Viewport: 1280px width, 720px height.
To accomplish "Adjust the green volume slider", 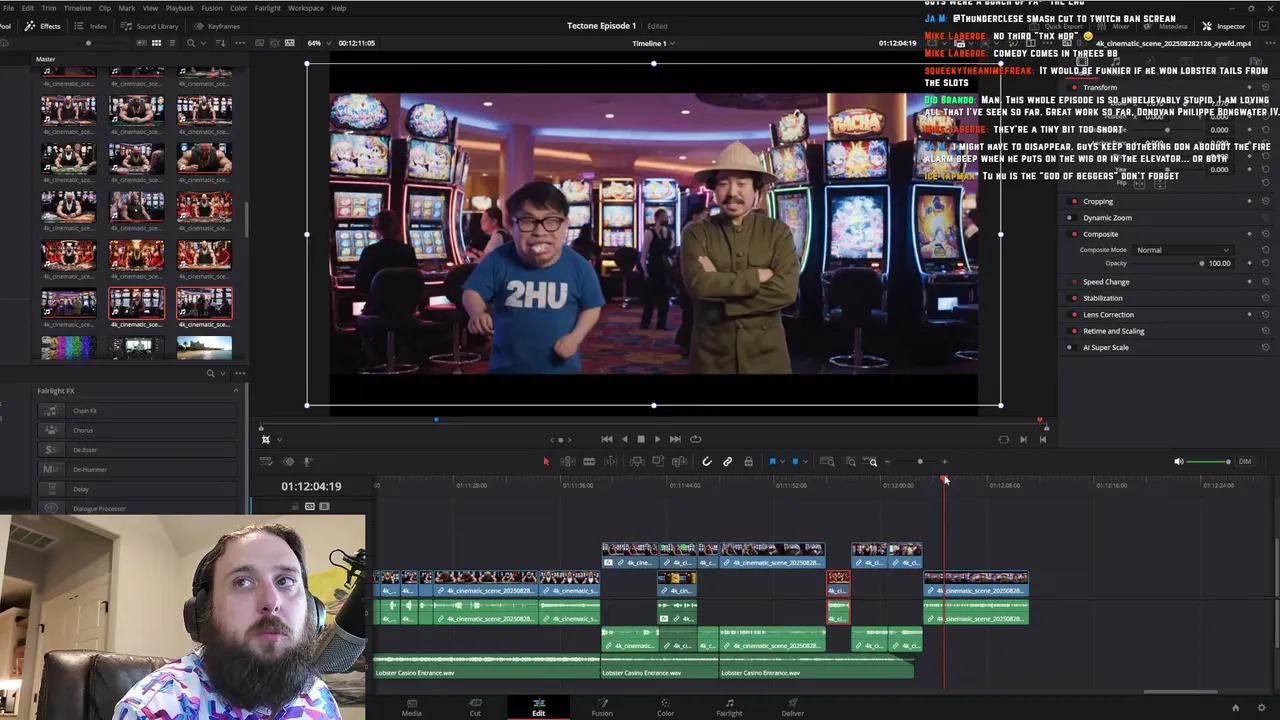I will coord(1209,461).
